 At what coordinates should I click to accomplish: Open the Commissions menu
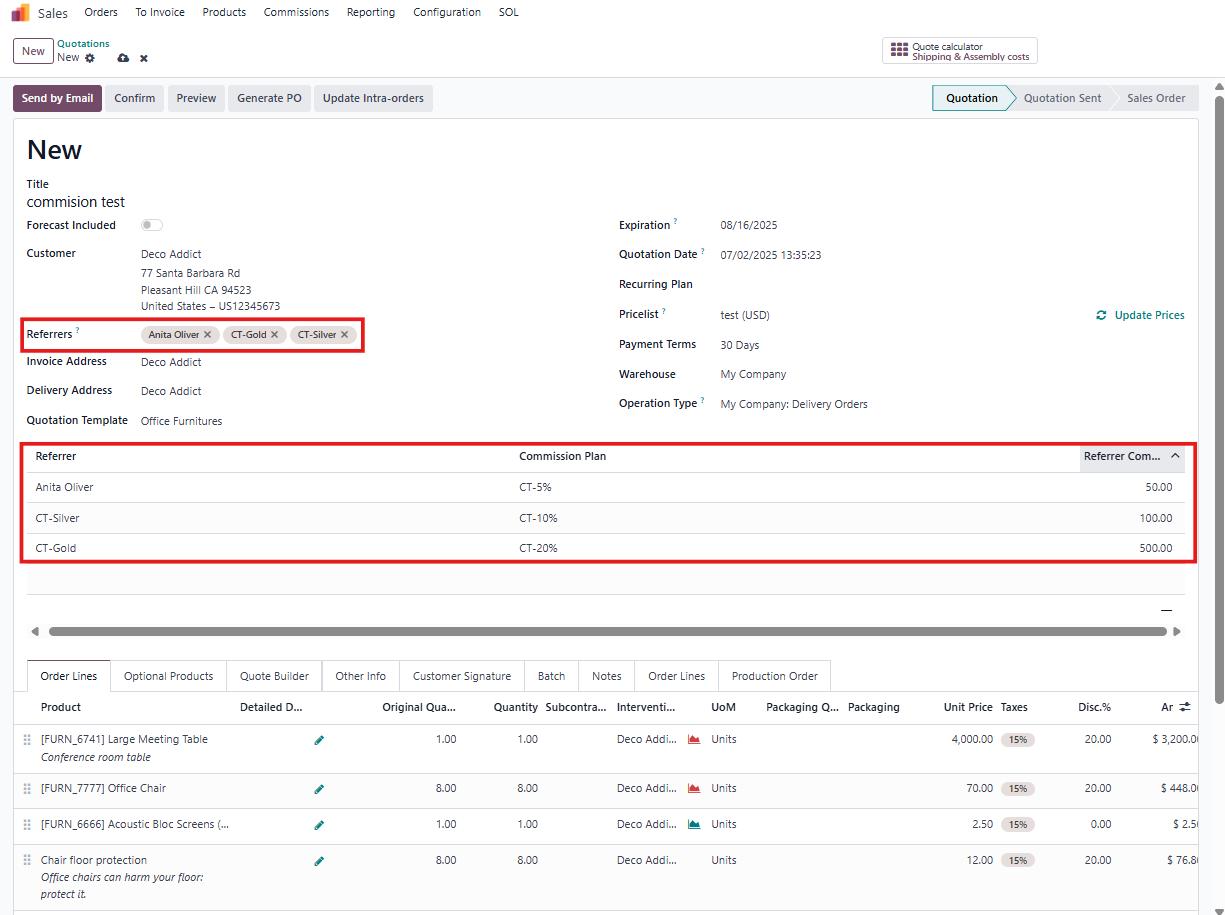pyautogui.click(x=296, y=12)
